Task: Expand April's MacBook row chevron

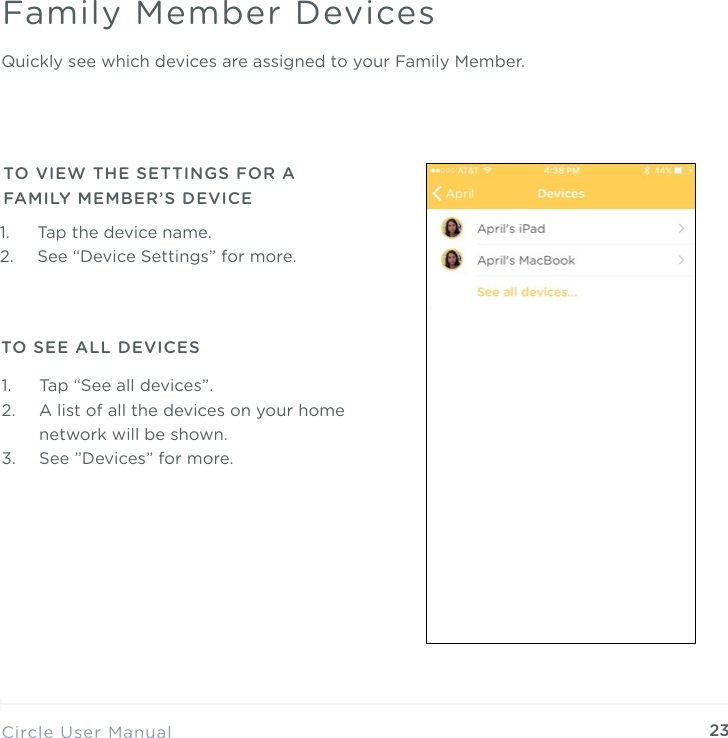Action: click(x=681, y=260)
